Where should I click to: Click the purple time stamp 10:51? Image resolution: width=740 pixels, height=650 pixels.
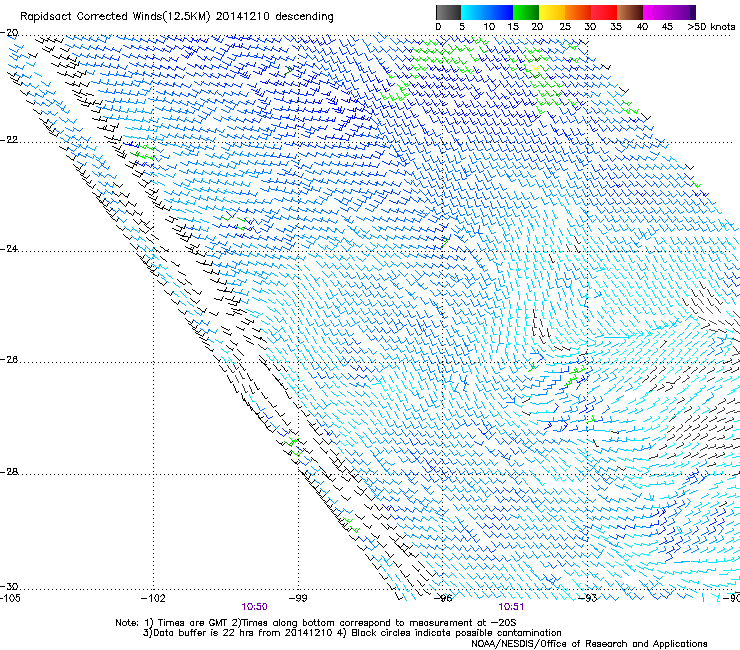pos(511,607)
